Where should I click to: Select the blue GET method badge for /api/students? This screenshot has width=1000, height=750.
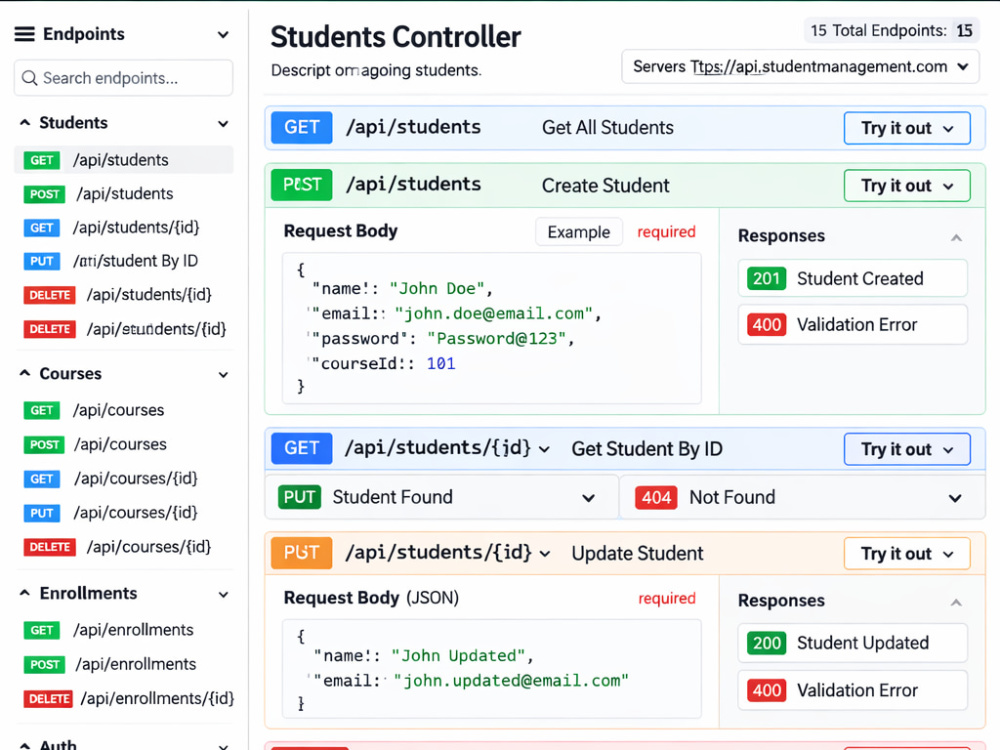click(302, 128)
